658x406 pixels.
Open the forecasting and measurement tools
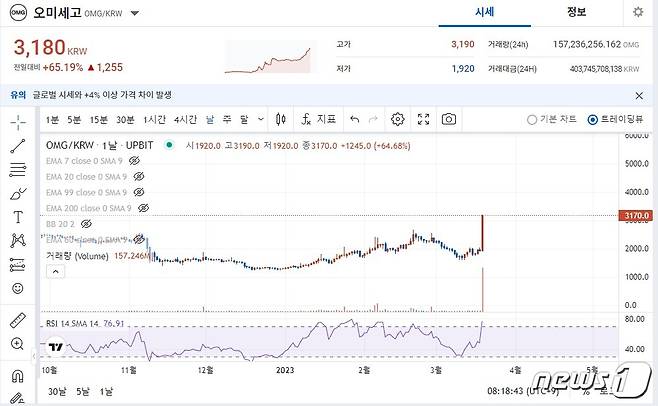coord(18,265)
